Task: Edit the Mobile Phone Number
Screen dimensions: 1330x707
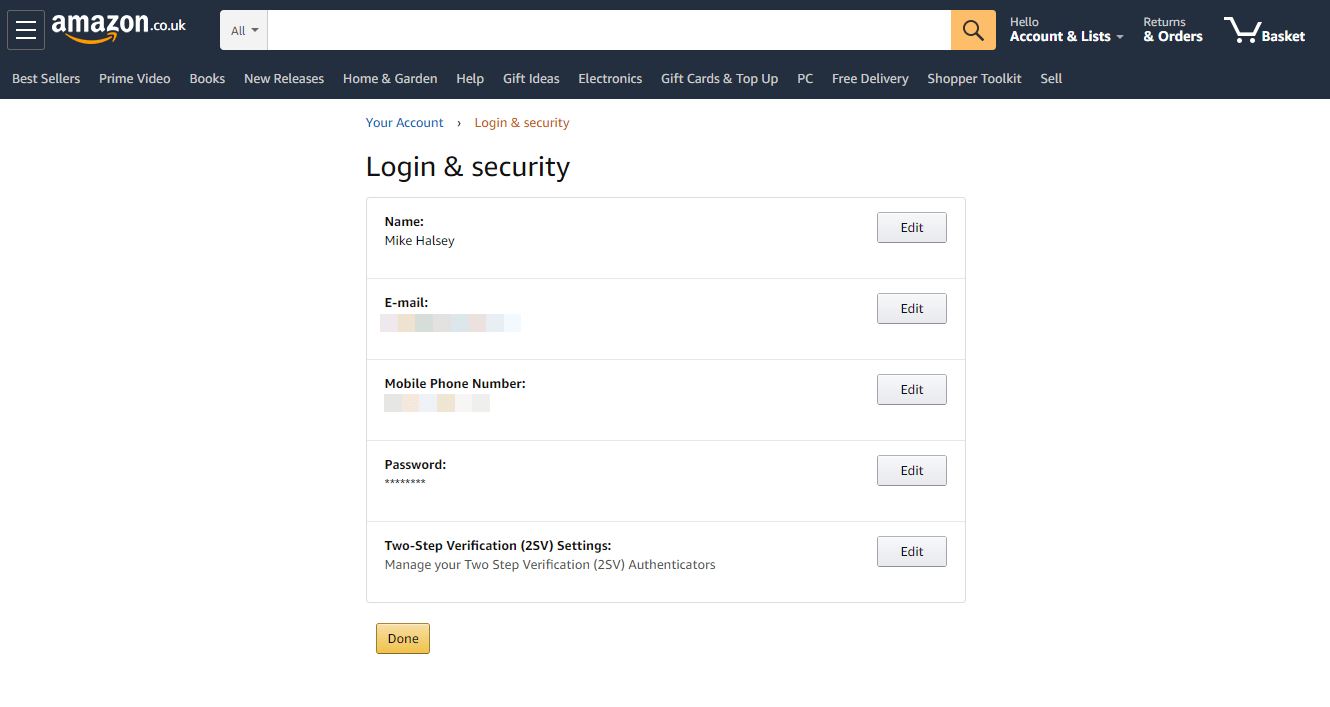Action: (x=911, y=390)
